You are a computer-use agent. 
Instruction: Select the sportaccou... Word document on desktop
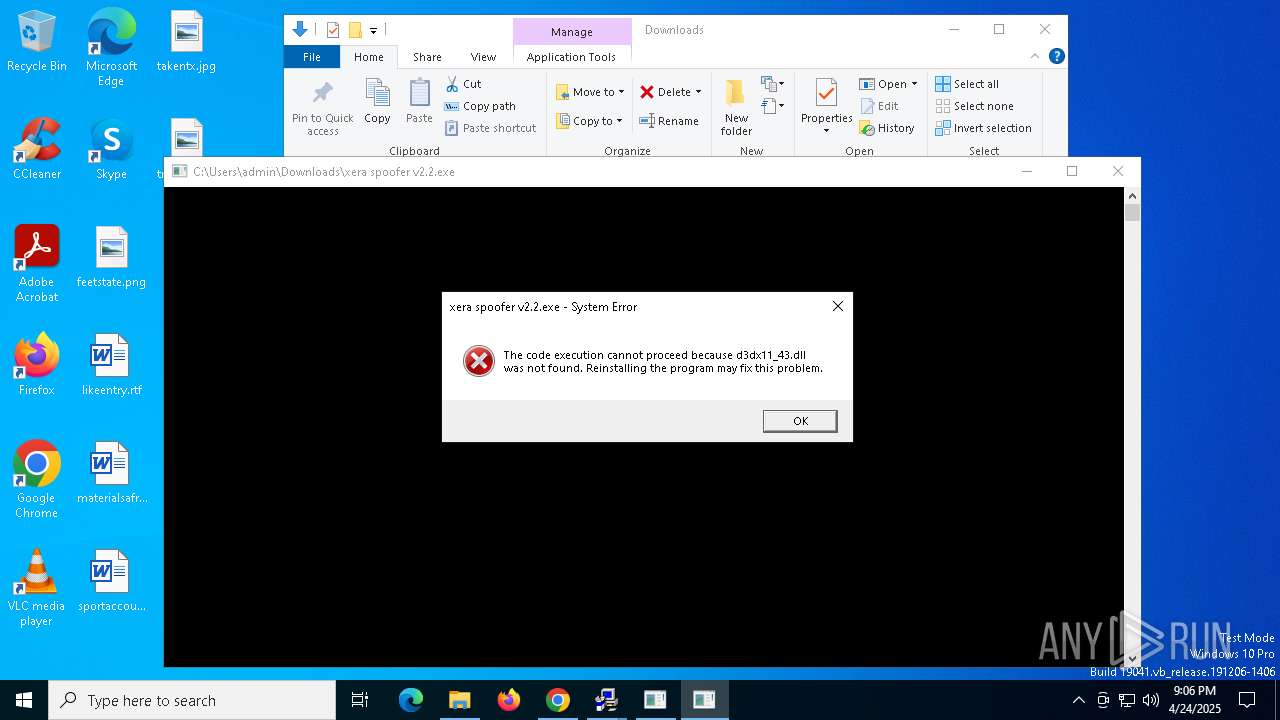111,582
